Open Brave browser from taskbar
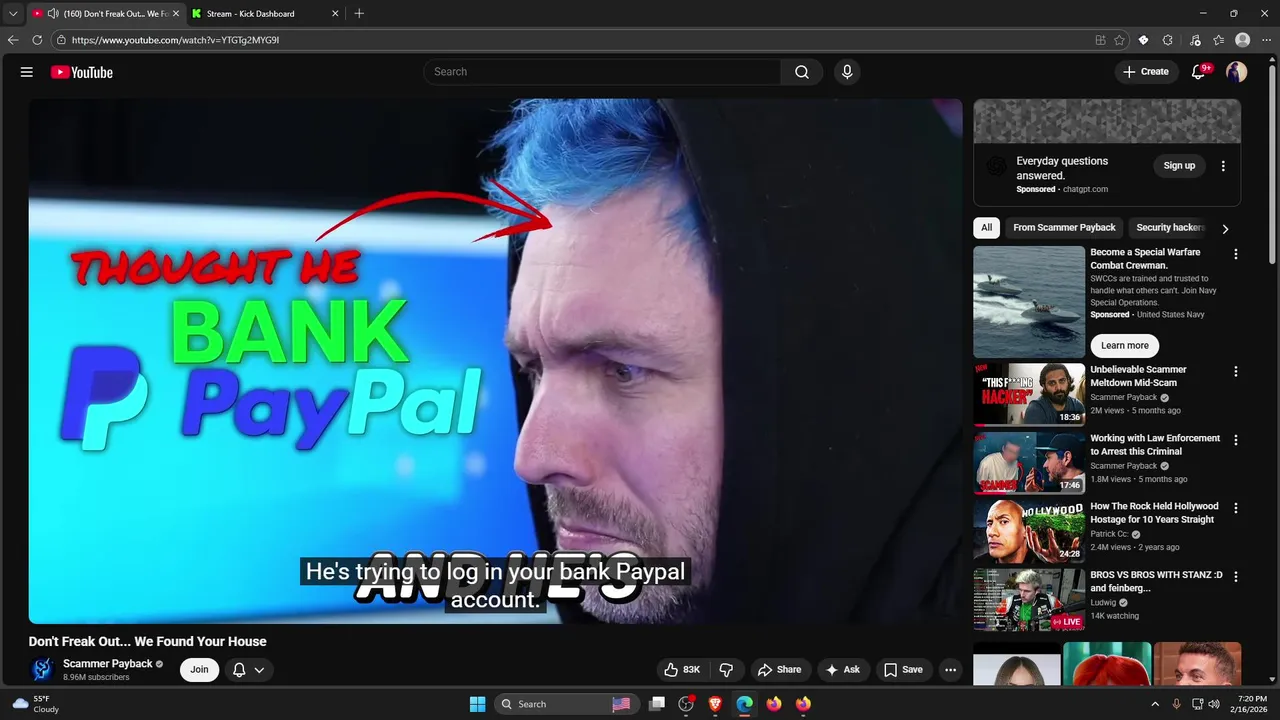 (x=715, y=704)
